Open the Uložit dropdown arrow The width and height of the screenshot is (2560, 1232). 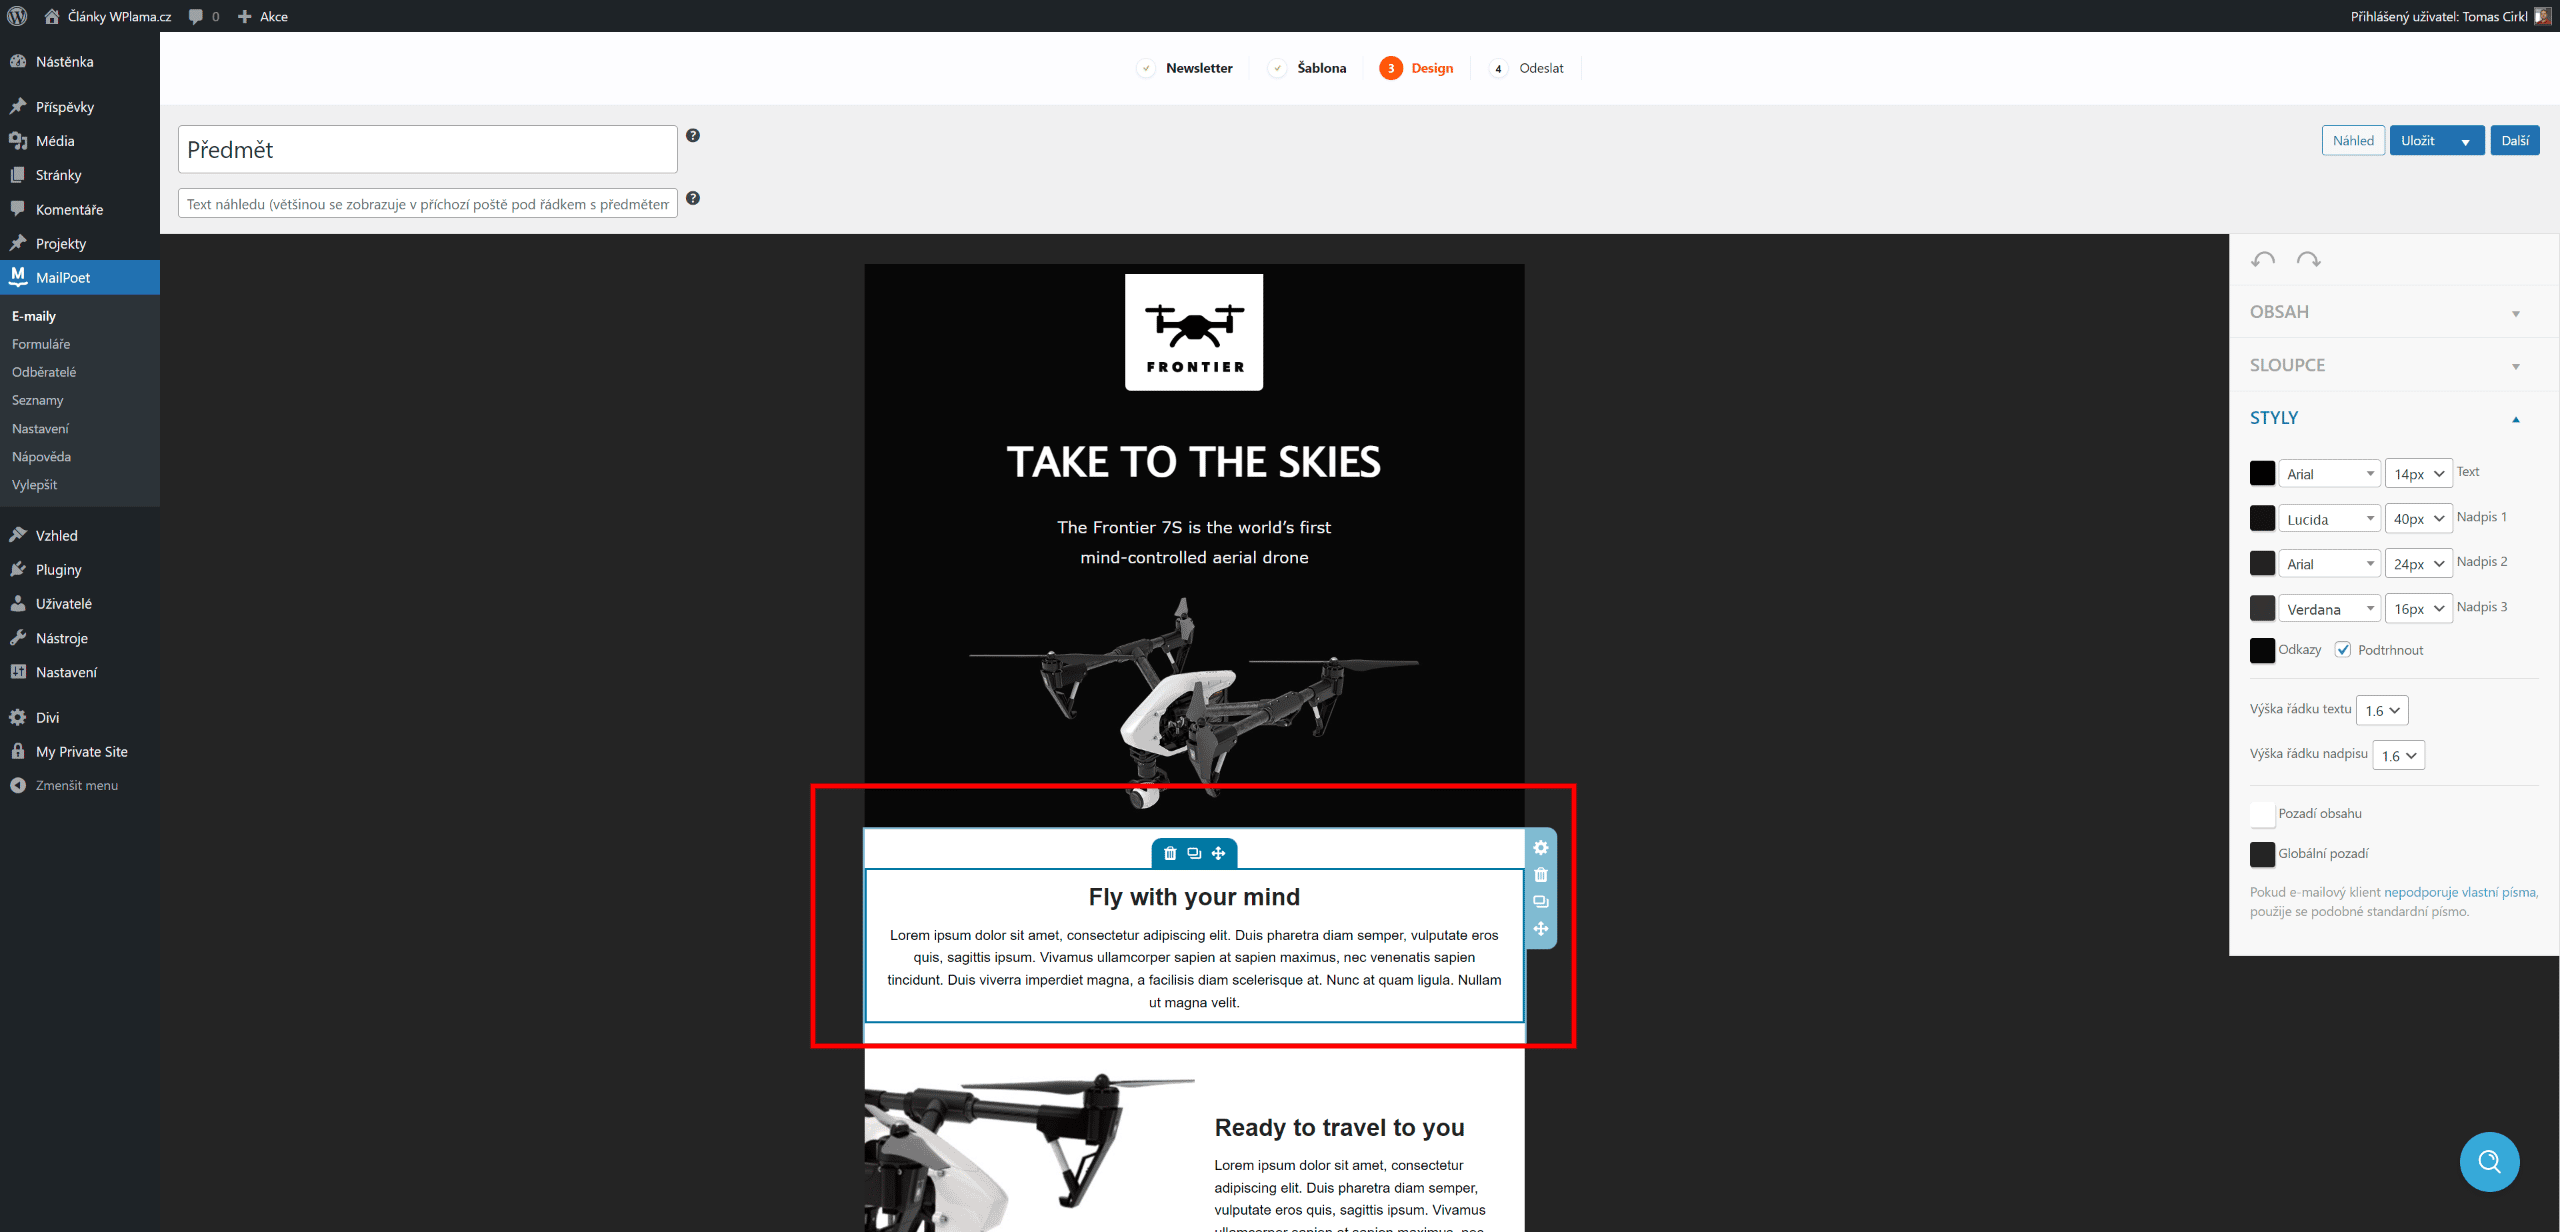click(x=2465, y=141)
